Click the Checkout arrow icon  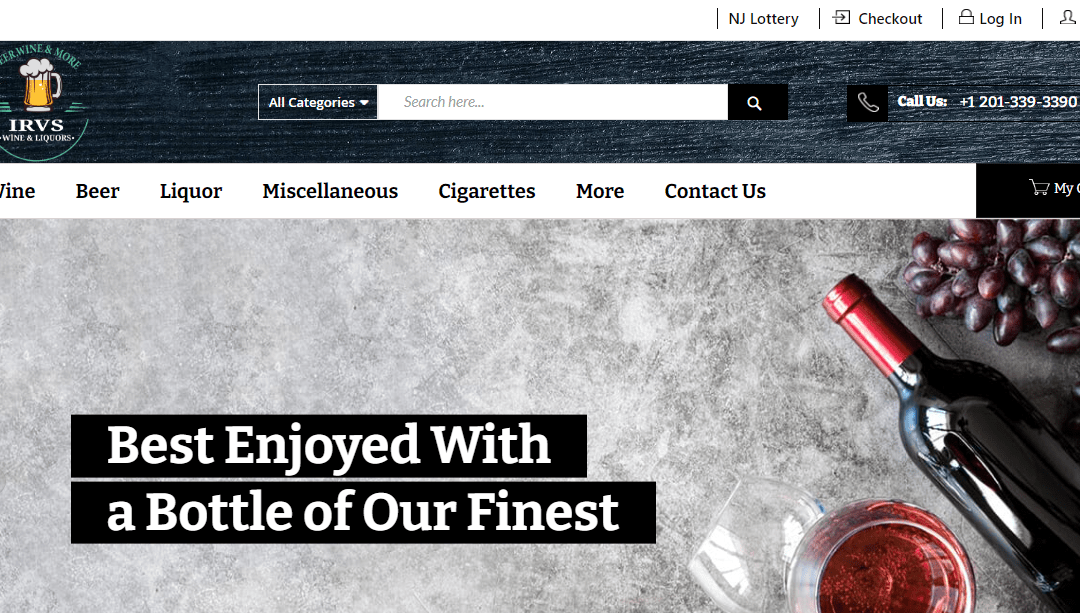tap(841, 17)
